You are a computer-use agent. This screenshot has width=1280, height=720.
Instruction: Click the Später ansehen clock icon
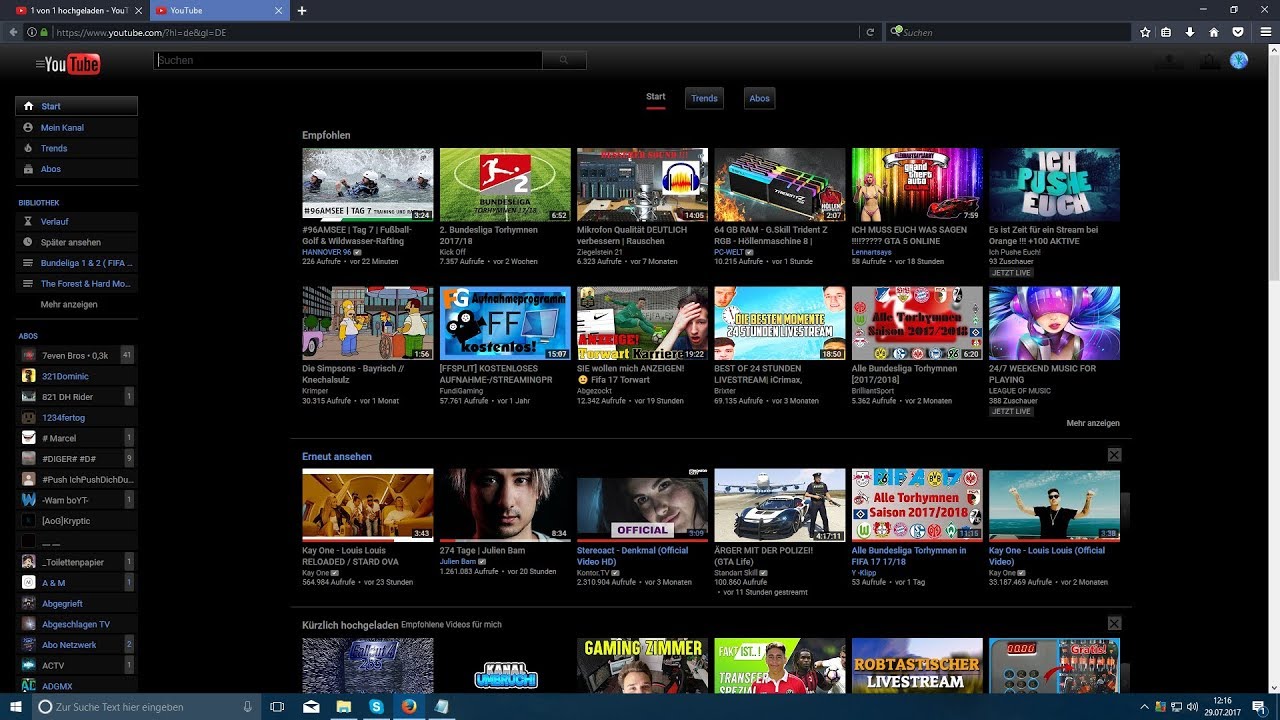tap(28, 242)
